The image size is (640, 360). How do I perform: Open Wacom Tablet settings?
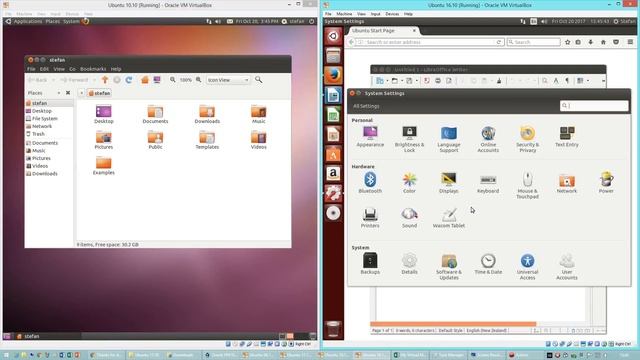[449, 217]
